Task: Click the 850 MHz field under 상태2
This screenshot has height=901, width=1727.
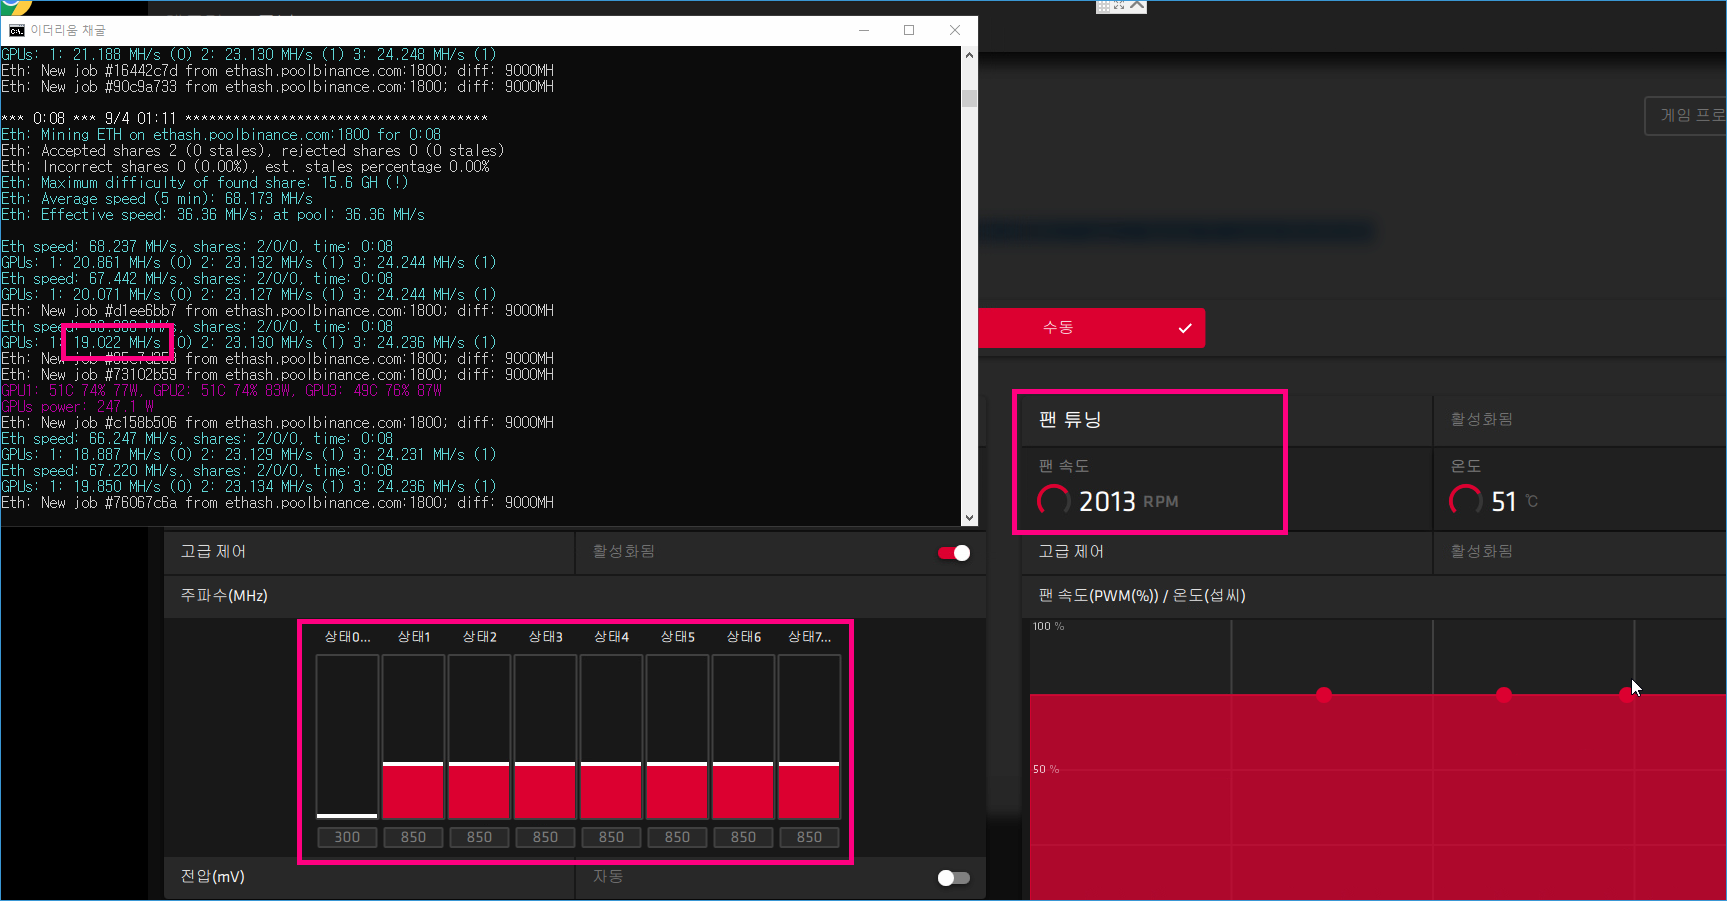Action: pos(479,837)
